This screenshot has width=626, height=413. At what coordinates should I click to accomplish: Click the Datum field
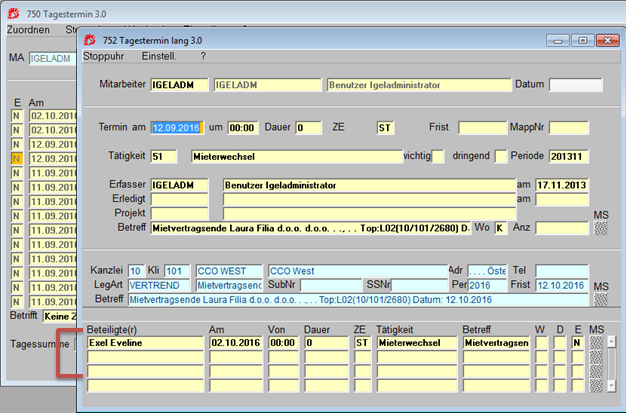[576, 85]
